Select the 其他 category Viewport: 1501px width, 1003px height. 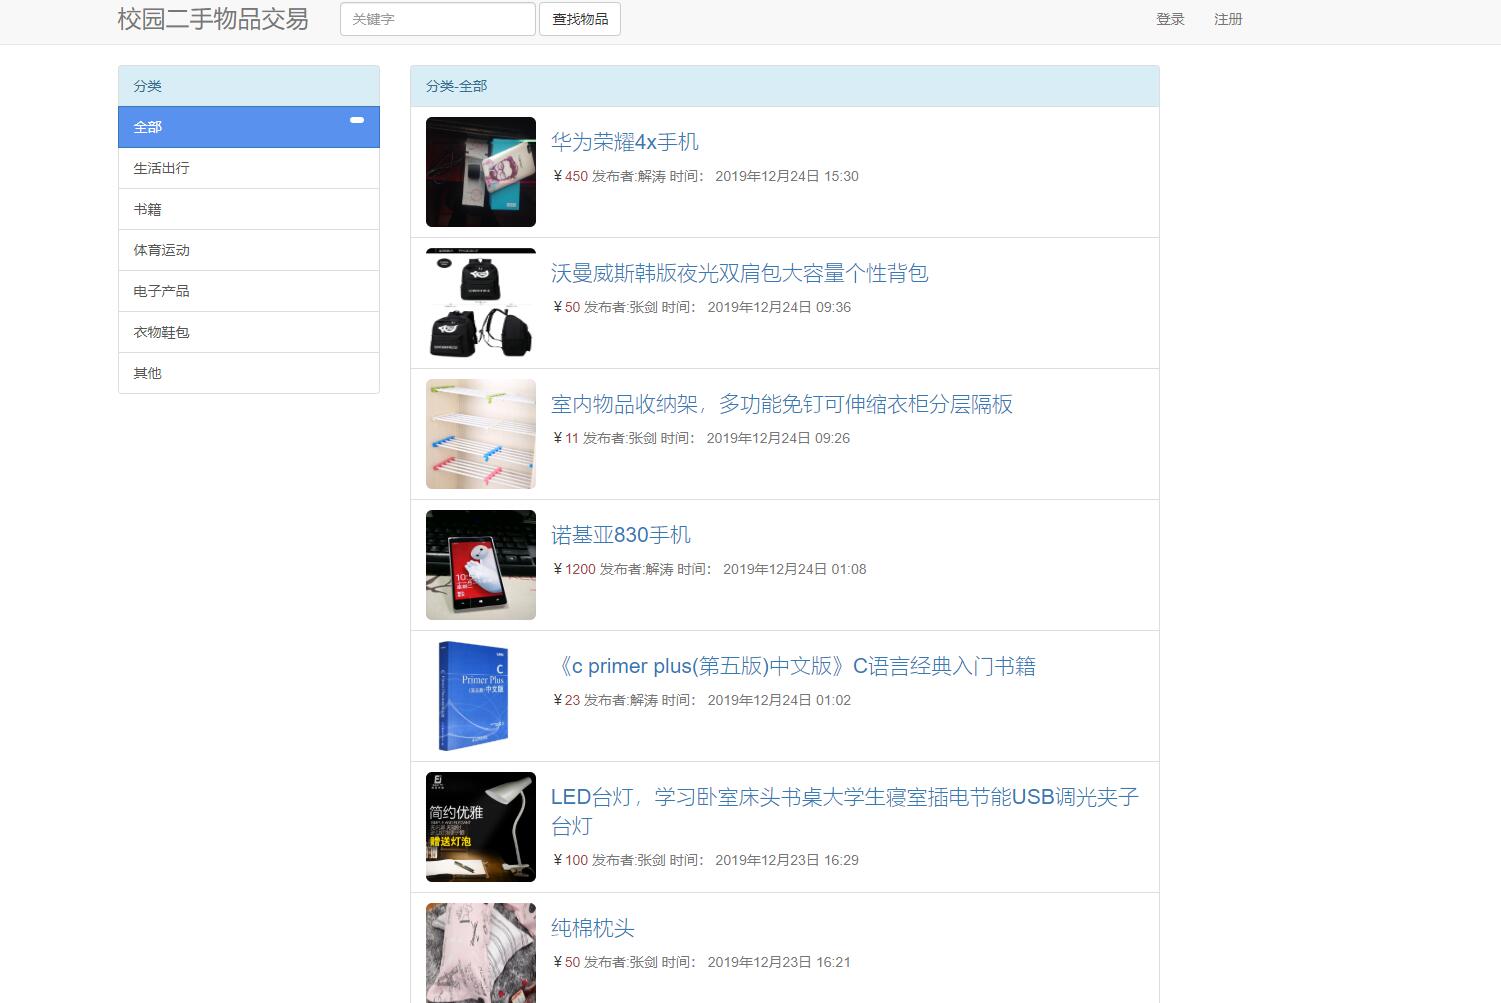(x=147, y=372)
